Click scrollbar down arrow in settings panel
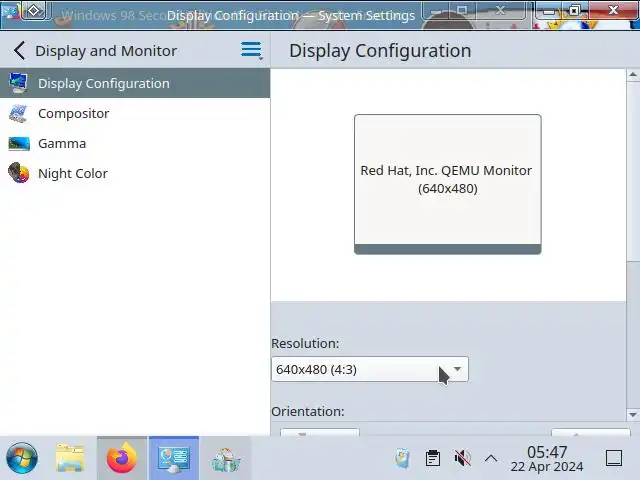640x480 pixels. click(633, 415)
